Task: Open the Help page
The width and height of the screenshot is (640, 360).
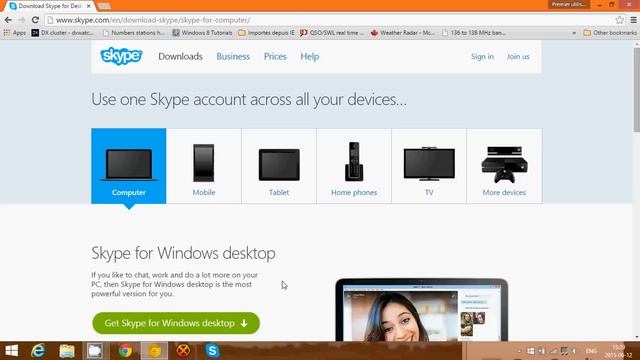Action: 310,56
